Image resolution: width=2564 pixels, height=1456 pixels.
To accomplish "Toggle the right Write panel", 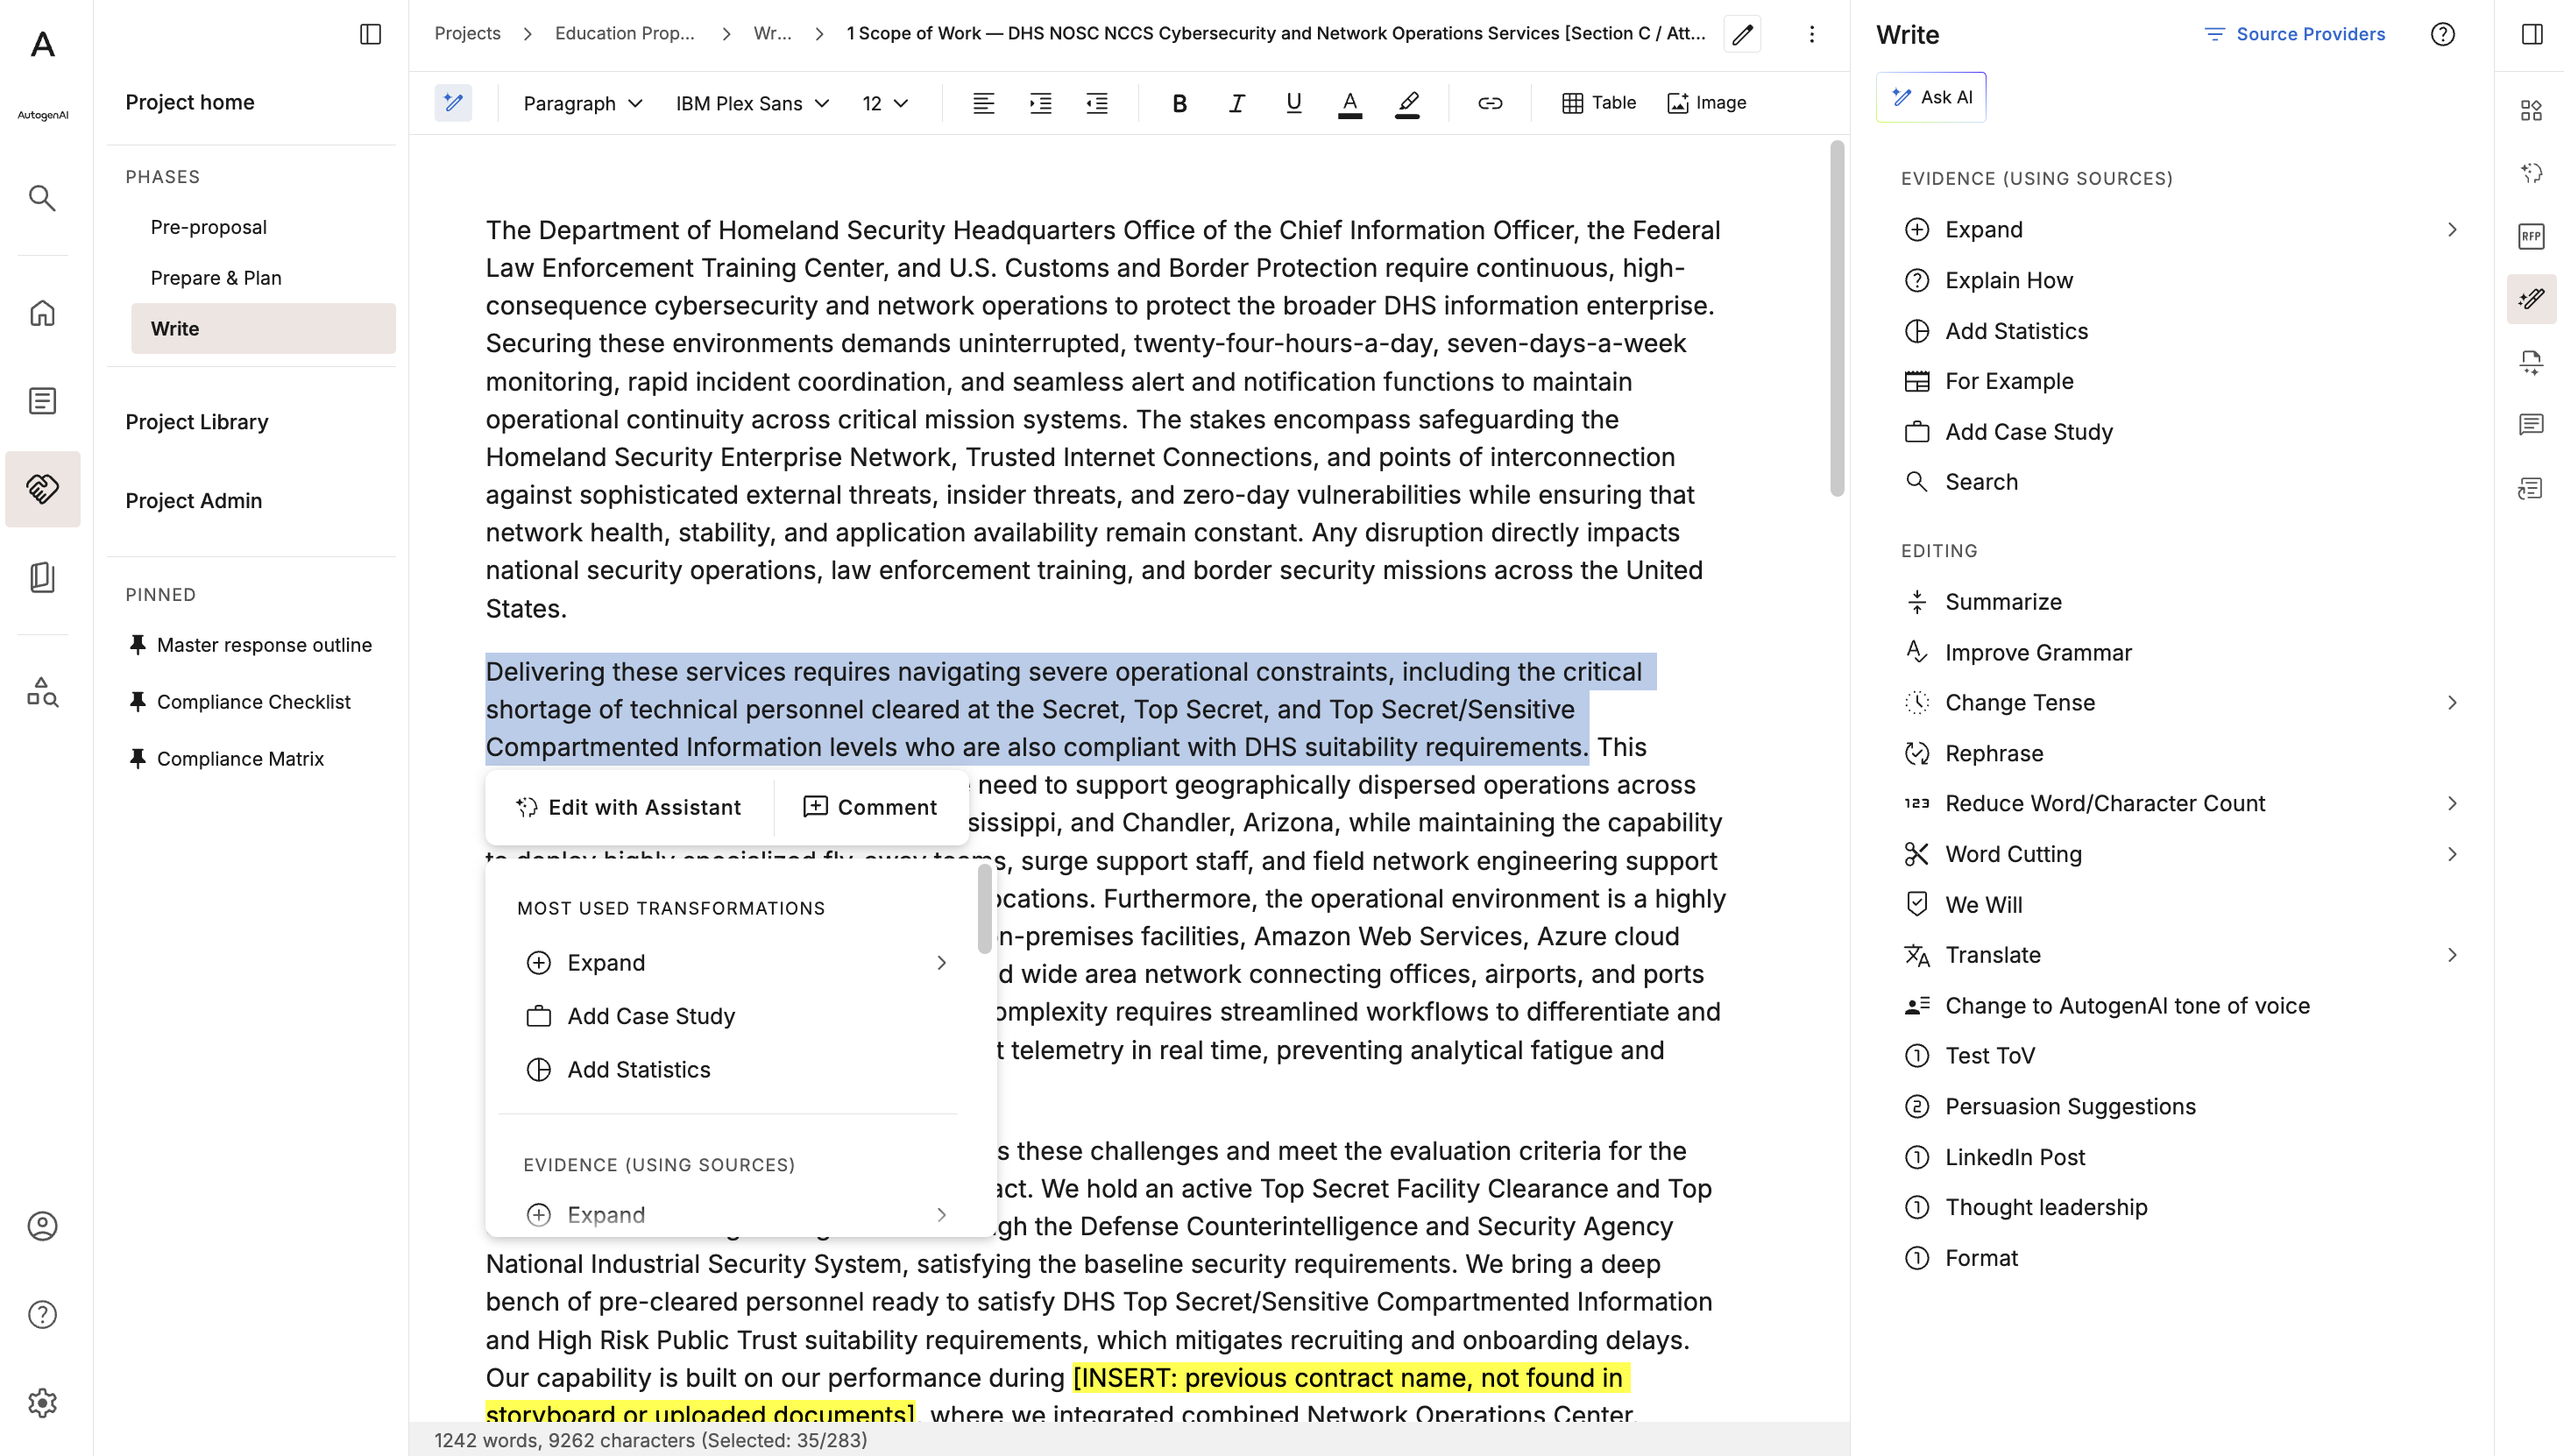I will coord(2531,34).
